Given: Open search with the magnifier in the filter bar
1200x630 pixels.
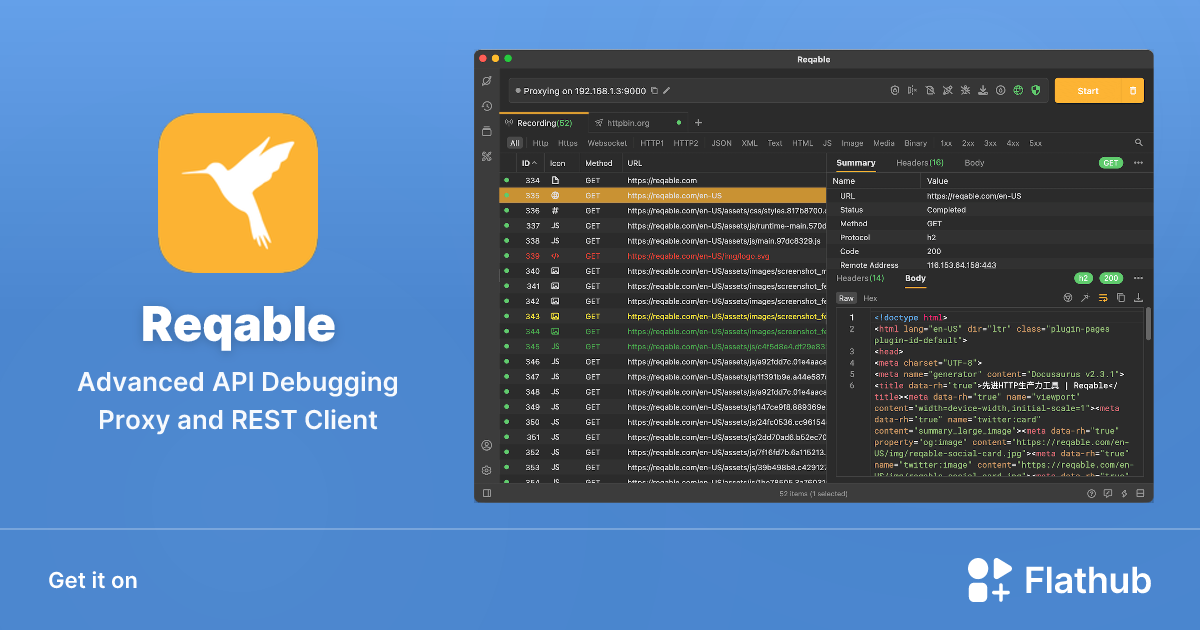Looking at the screenshot, I should pyautogui.click(x=1139, y=142).
